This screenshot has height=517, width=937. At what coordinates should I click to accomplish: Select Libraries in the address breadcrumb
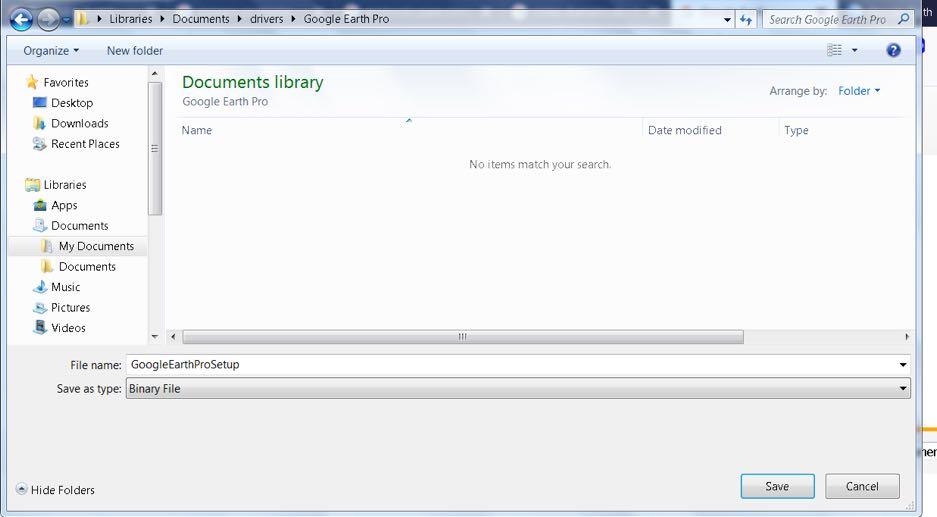130,19
